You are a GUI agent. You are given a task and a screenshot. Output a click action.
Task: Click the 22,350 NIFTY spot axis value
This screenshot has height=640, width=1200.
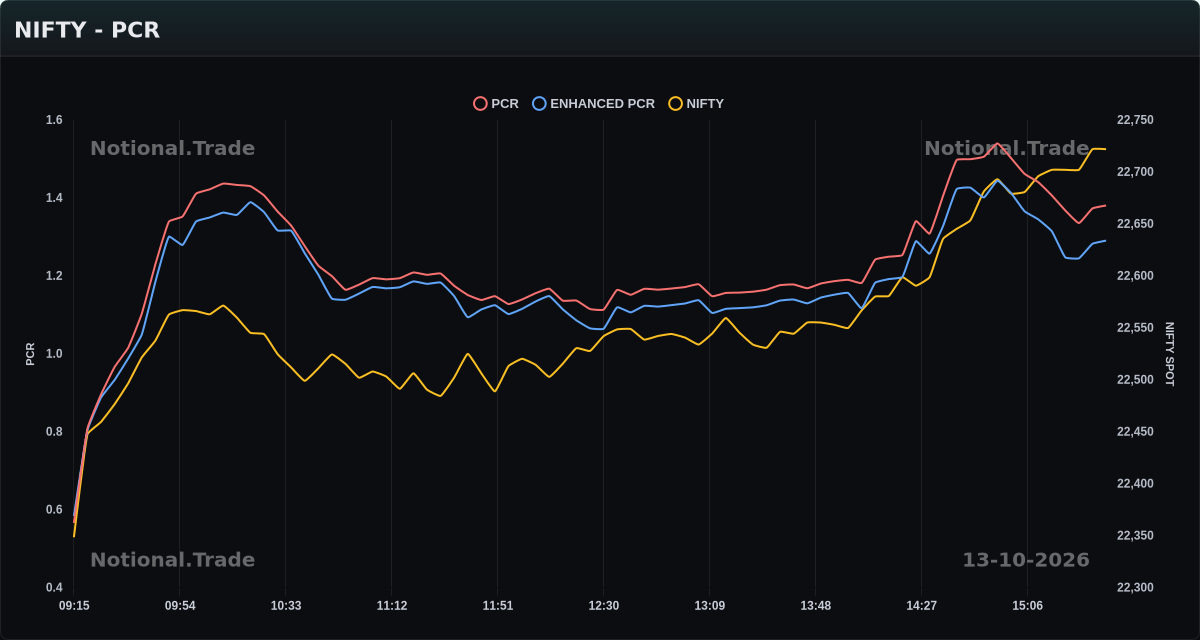point(1135,536)
